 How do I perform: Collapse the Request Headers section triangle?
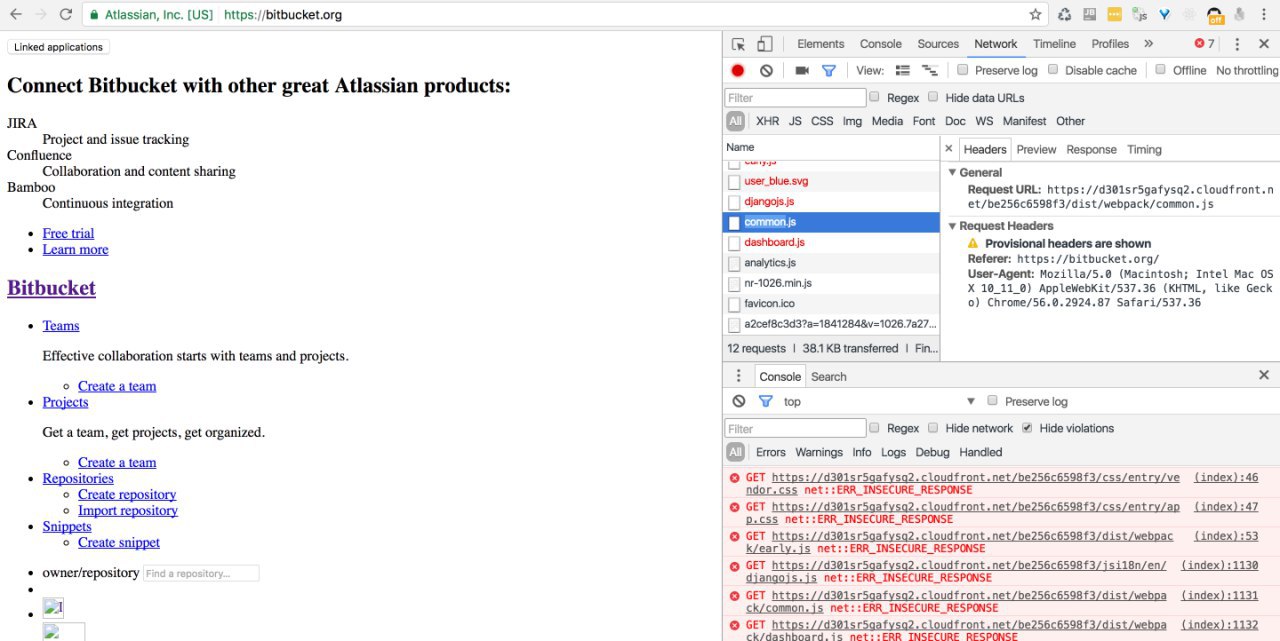click(953, 226)
